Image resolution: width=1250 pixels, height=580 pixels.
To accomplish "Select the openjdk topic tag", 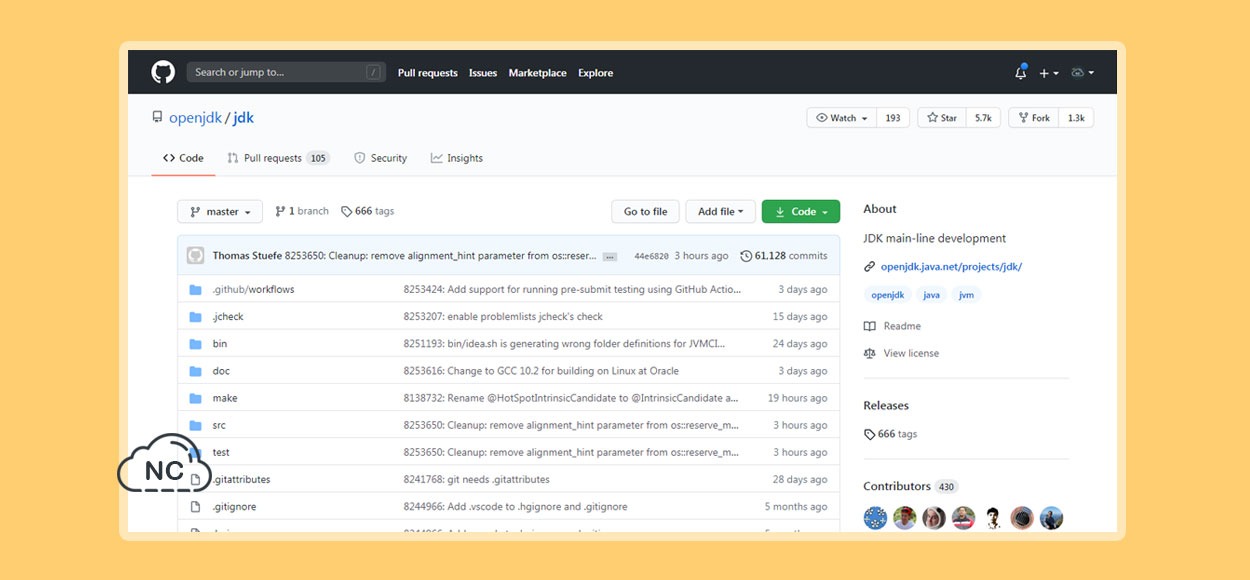I will pos(887,295).
